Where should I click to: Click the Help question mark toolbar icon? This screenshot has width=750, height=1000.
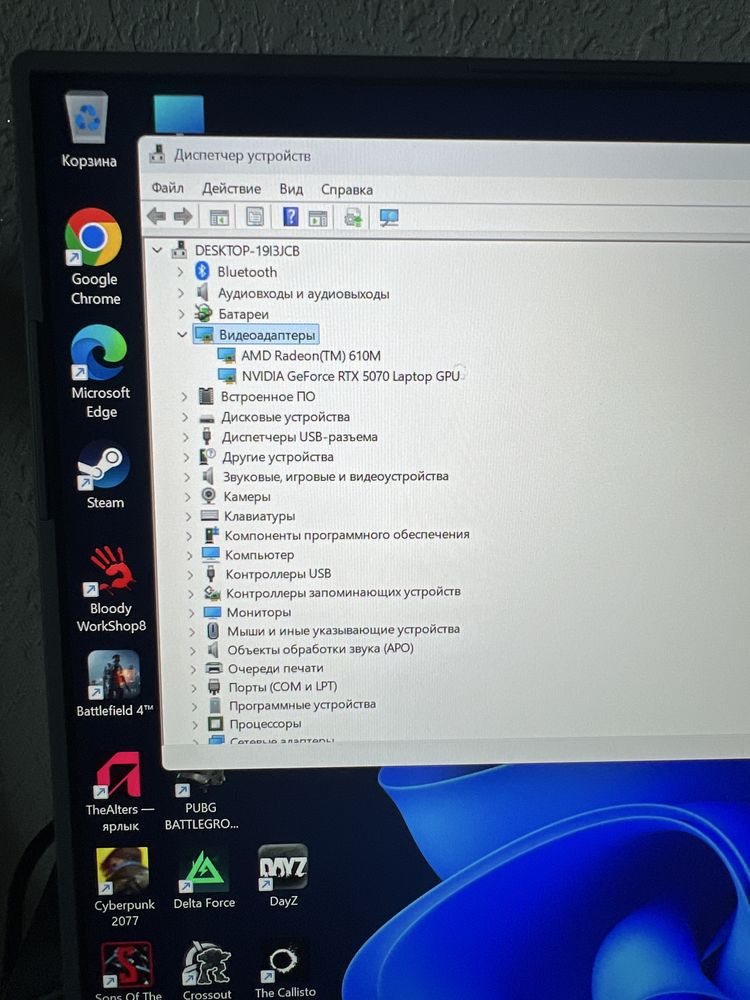point(290,217)
